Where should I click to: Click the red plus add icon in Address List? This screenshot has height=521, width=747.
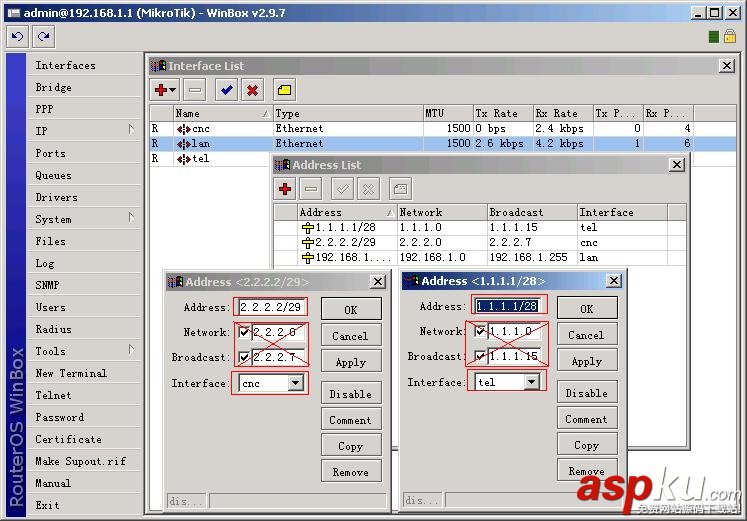(285, 189)
